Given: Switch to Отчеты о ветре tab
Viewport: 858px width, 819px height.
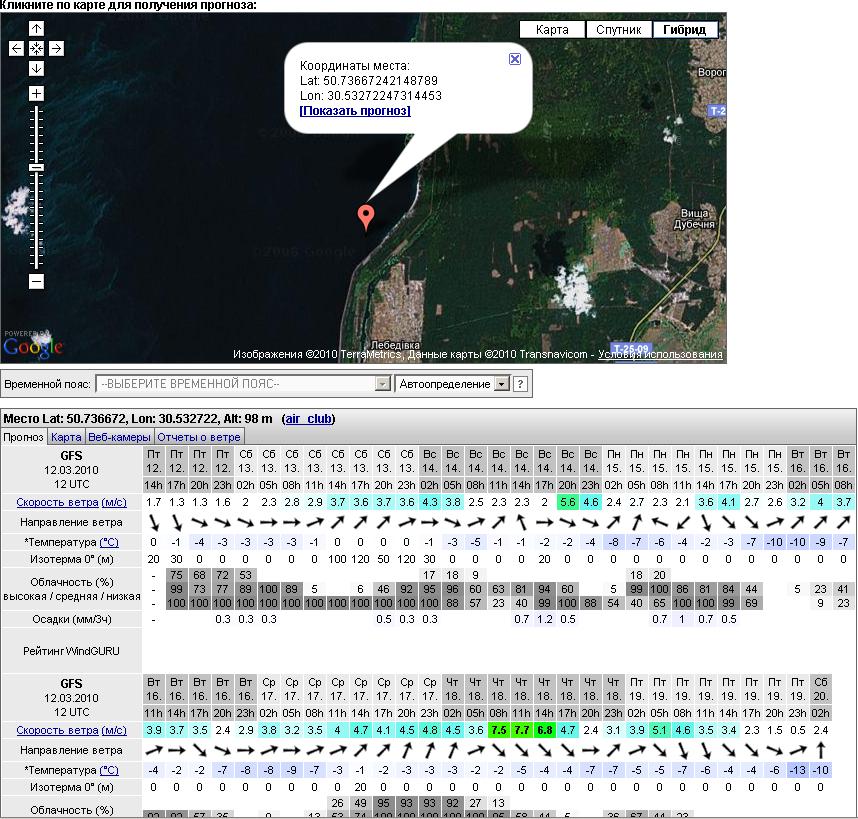Looking at the screenshot, I should 199,437.
